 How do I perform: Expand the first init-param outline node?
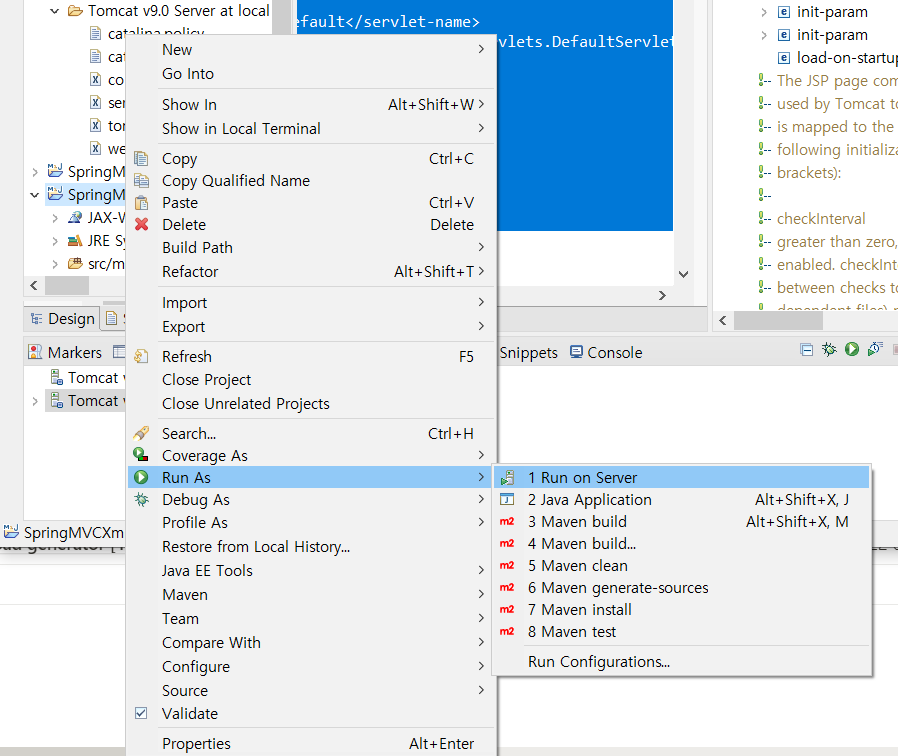coord(764,12)
